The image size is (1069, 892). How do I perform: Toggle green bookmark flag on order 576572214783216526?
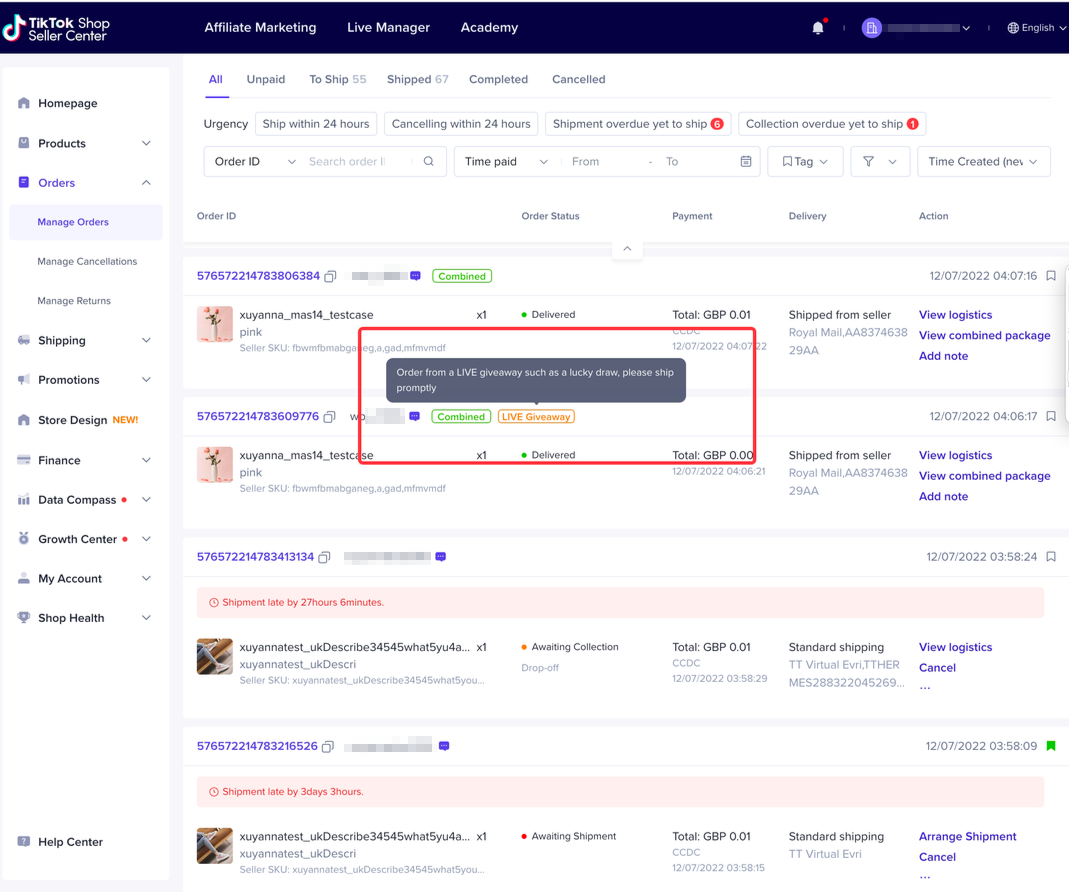click(x=1051, y=746)
